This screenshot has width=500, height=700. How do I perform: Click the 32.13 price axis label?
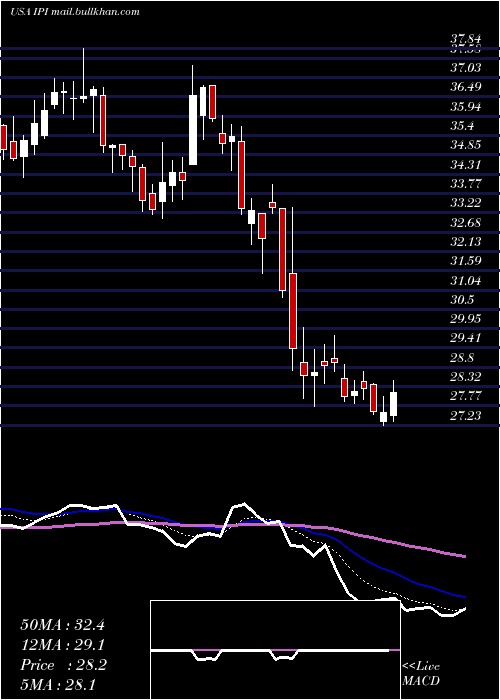click(x=466, y=242)
